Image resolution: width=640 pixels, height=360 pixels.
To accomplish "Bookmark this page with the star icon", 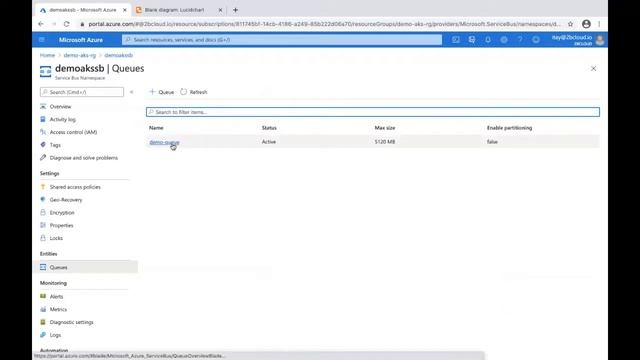I will (570, 24).
